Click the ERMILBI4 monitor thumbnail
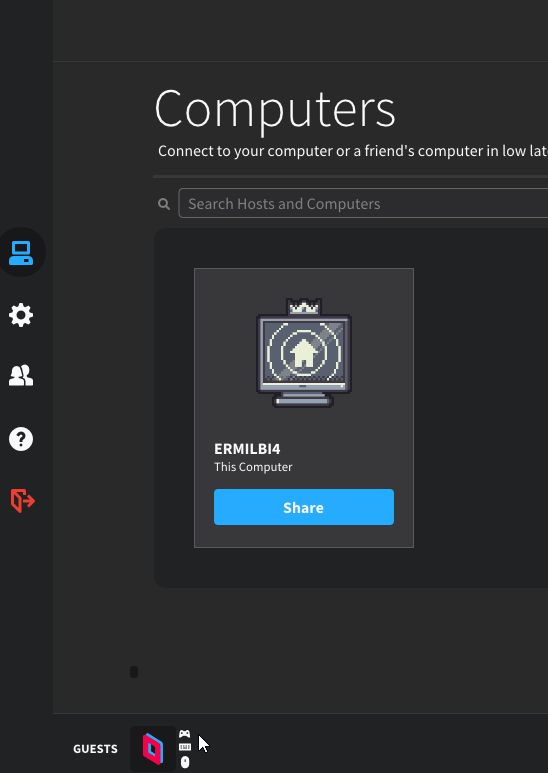Viewport: 548px width, 773px height. pos(304,353)
